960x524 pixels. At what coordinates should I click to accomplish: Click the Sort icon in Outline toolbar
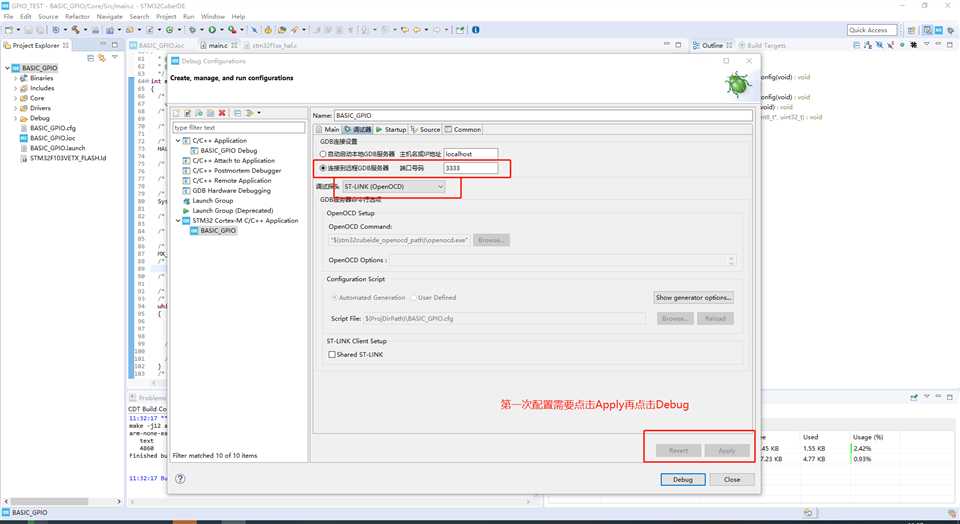point(868,45)
